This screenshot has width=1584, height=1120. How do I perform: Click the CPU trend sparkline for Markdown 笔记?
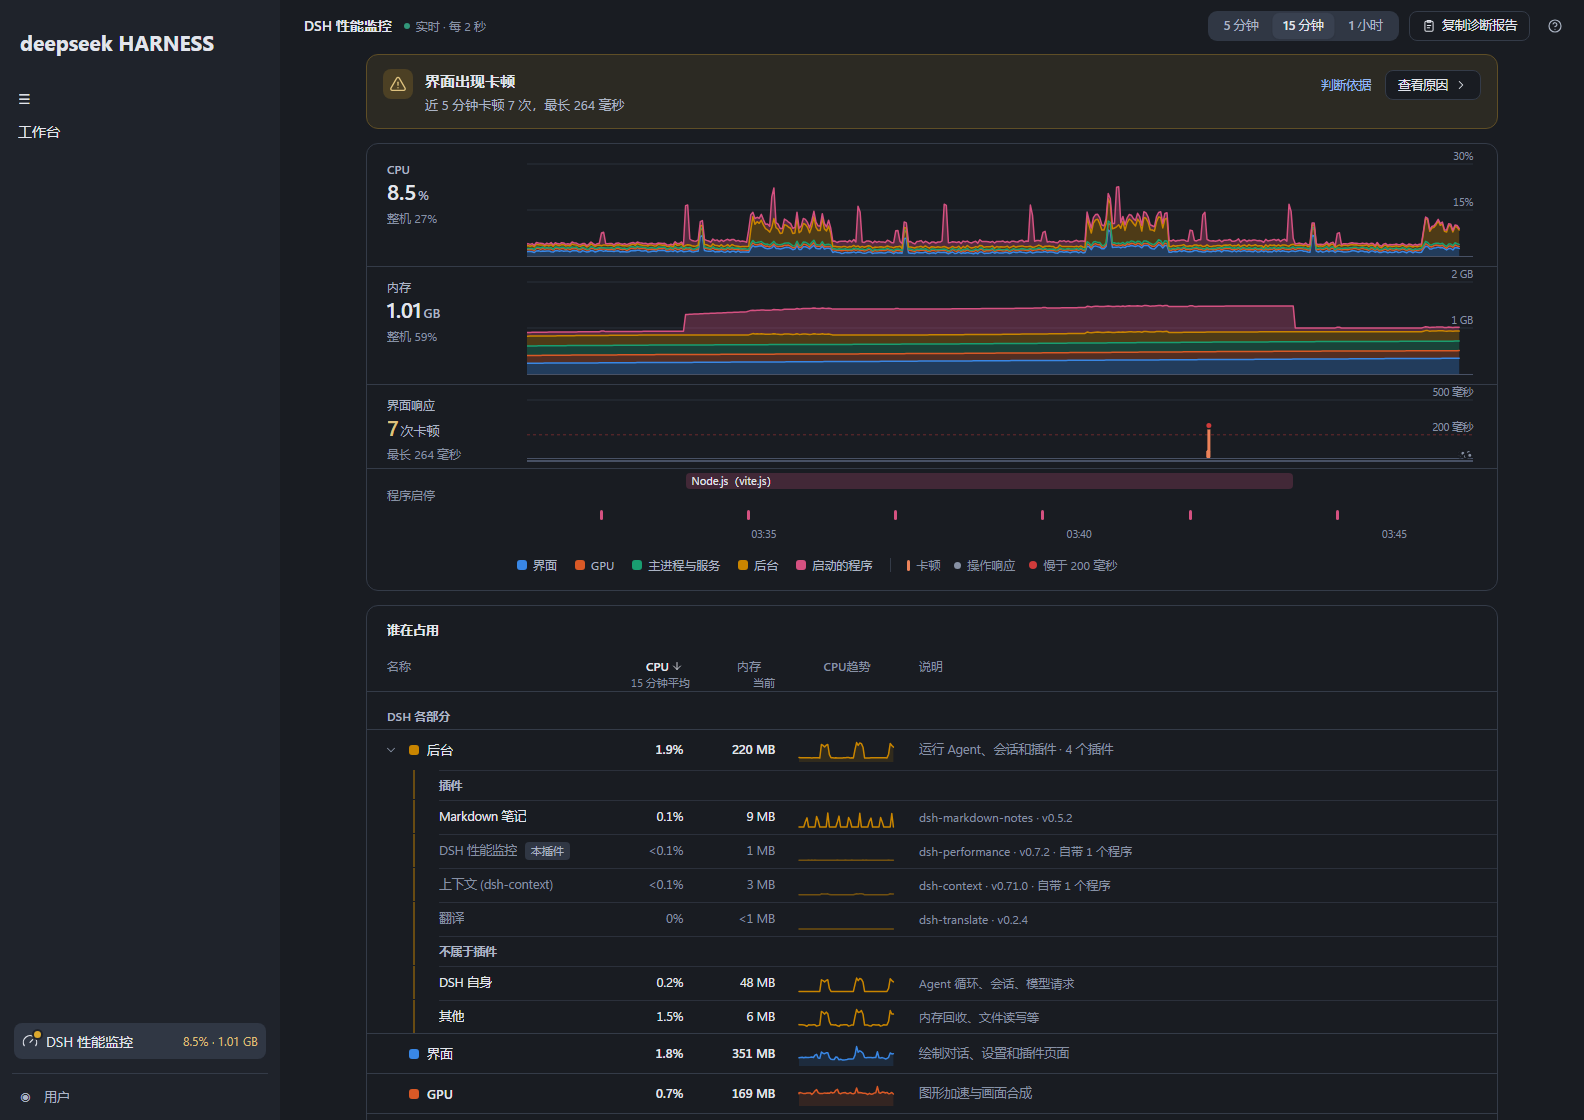point(846,819)
